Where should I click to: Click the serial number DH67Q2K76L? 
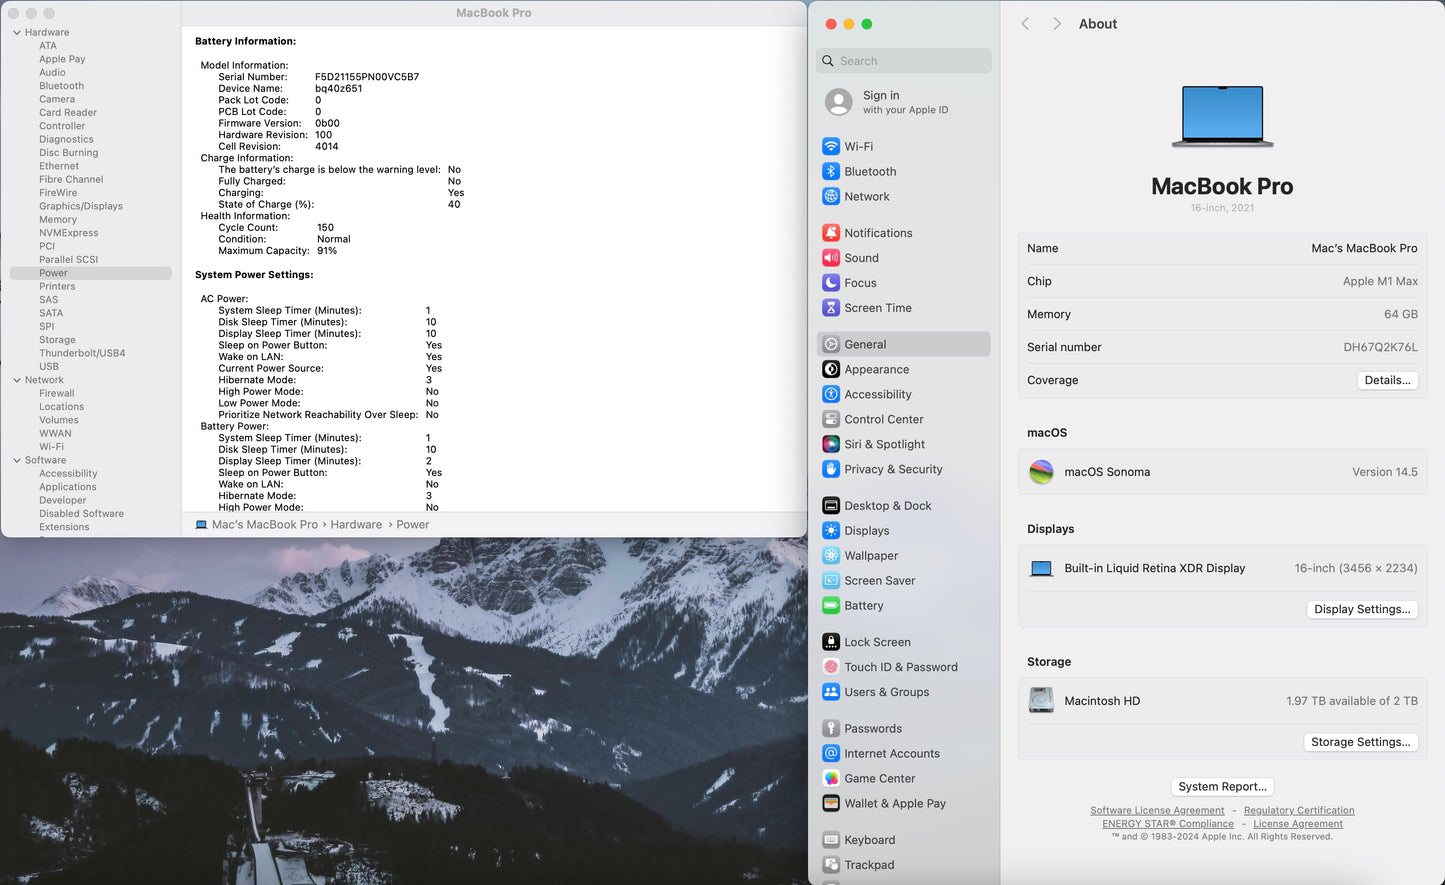coord(1380,347)
